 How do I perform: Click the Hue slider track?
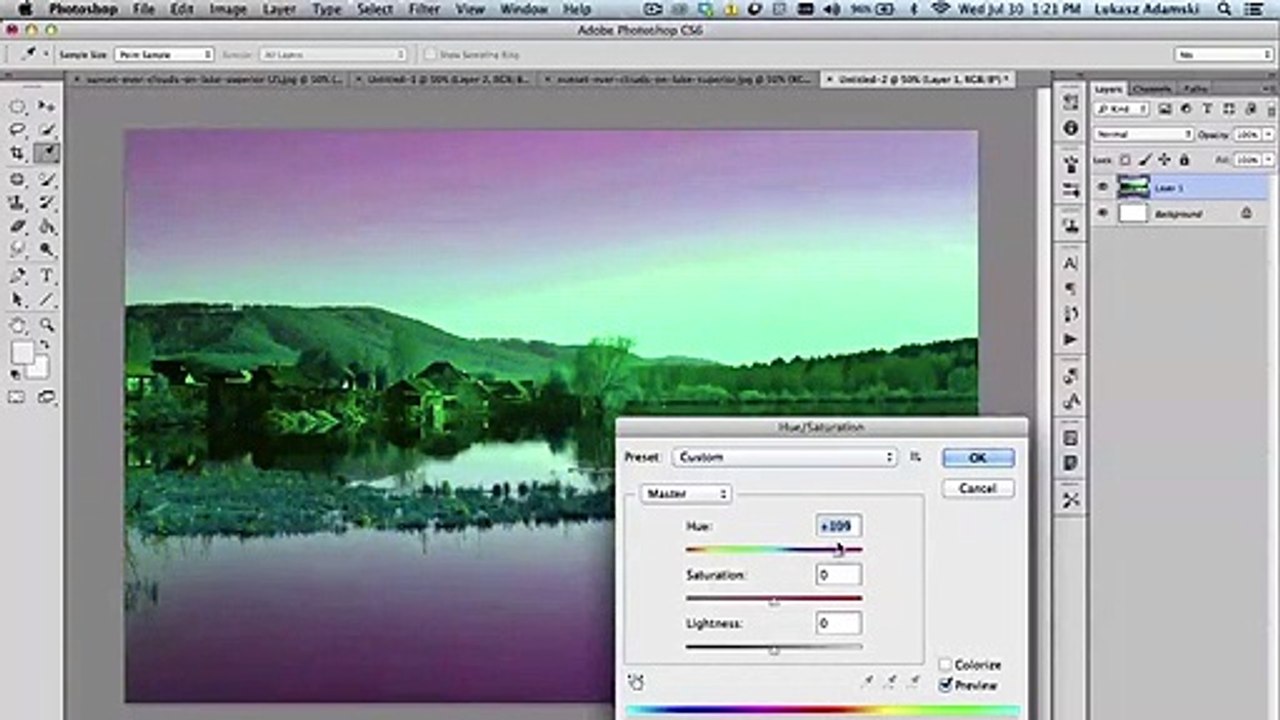(773, 549)
